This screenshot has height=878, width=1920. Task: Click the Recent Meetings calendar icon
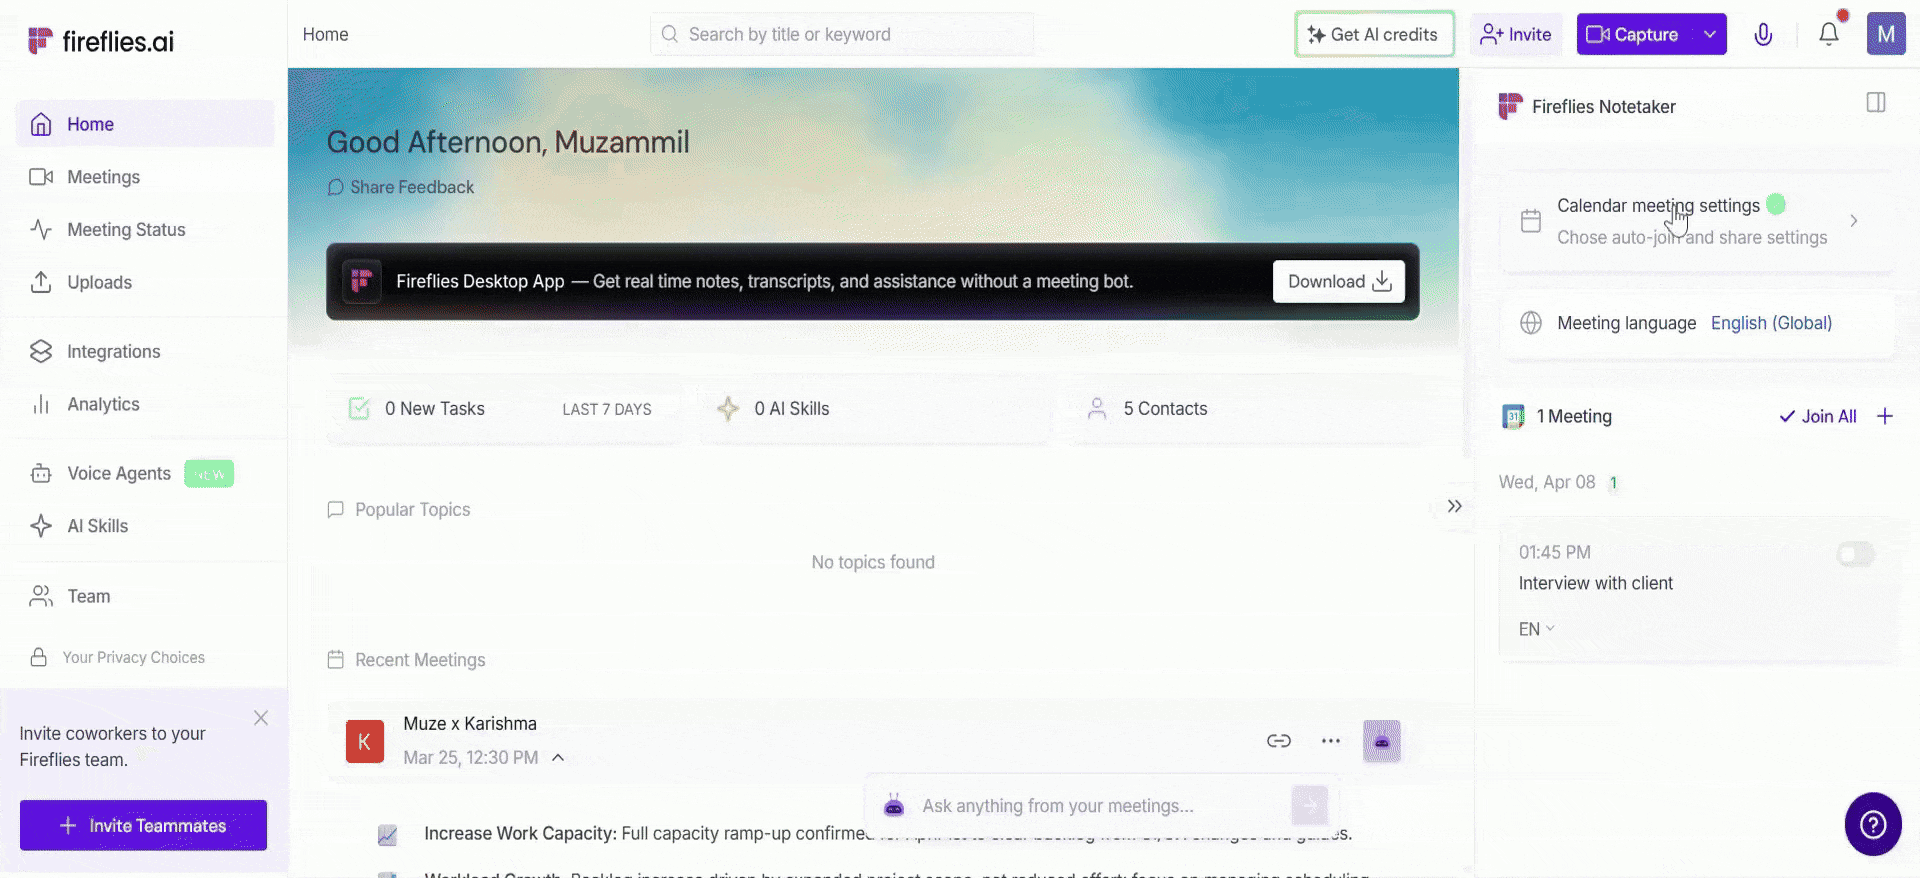point(336,660)
